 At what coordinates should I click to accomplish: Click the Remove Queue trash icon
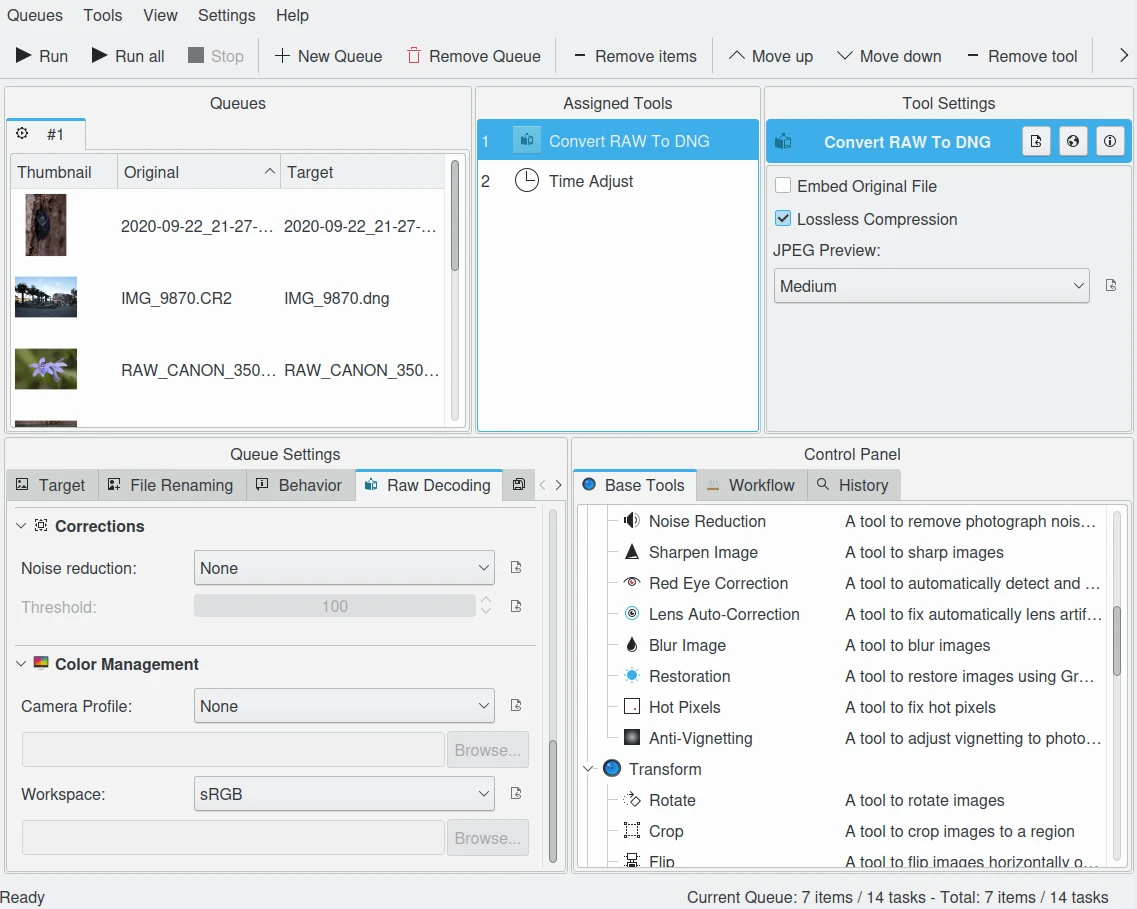pos(414,56)
